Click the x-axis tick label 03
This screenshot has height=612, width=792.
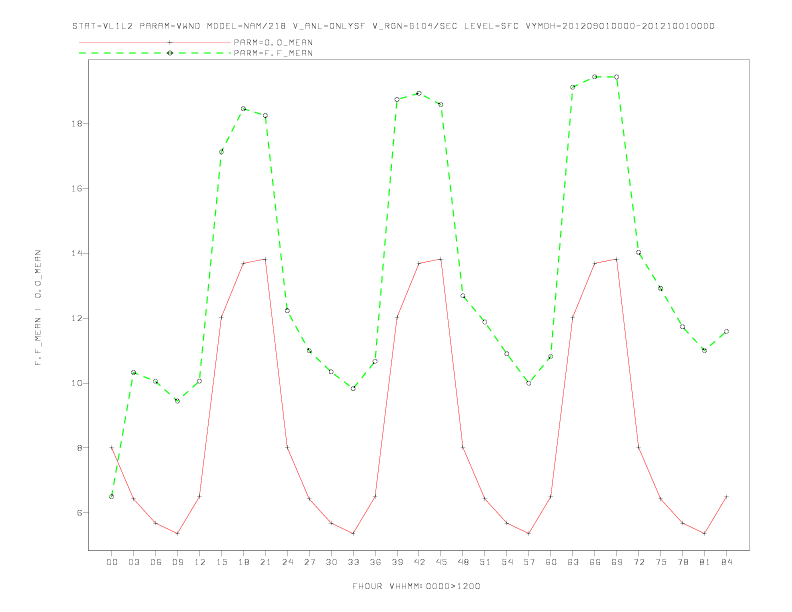pos(133,562)
